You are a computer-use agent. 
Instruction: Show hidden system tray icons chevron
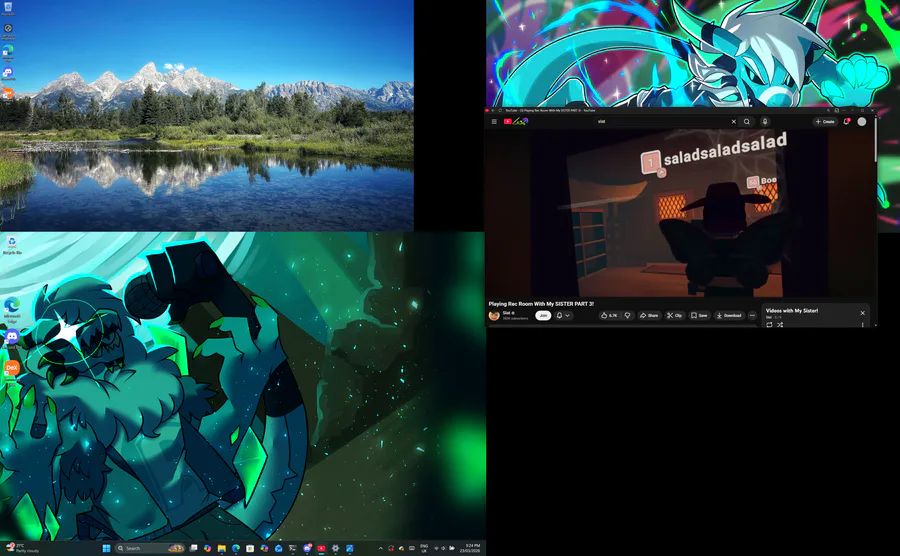[x=381, y=548]
